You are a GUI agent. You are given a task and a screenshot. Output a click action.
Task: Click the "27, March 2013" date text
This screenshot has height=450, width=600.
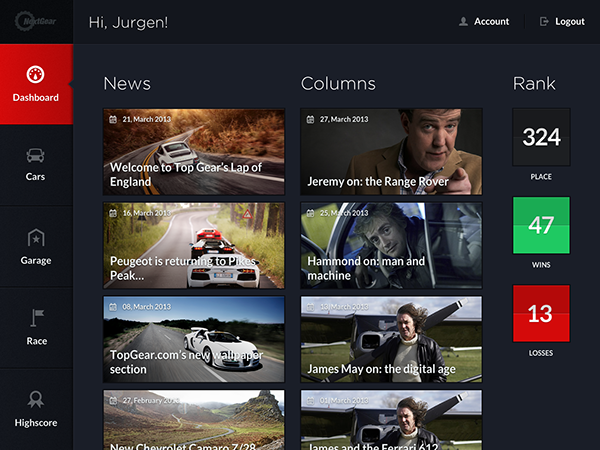pos(344,119)
